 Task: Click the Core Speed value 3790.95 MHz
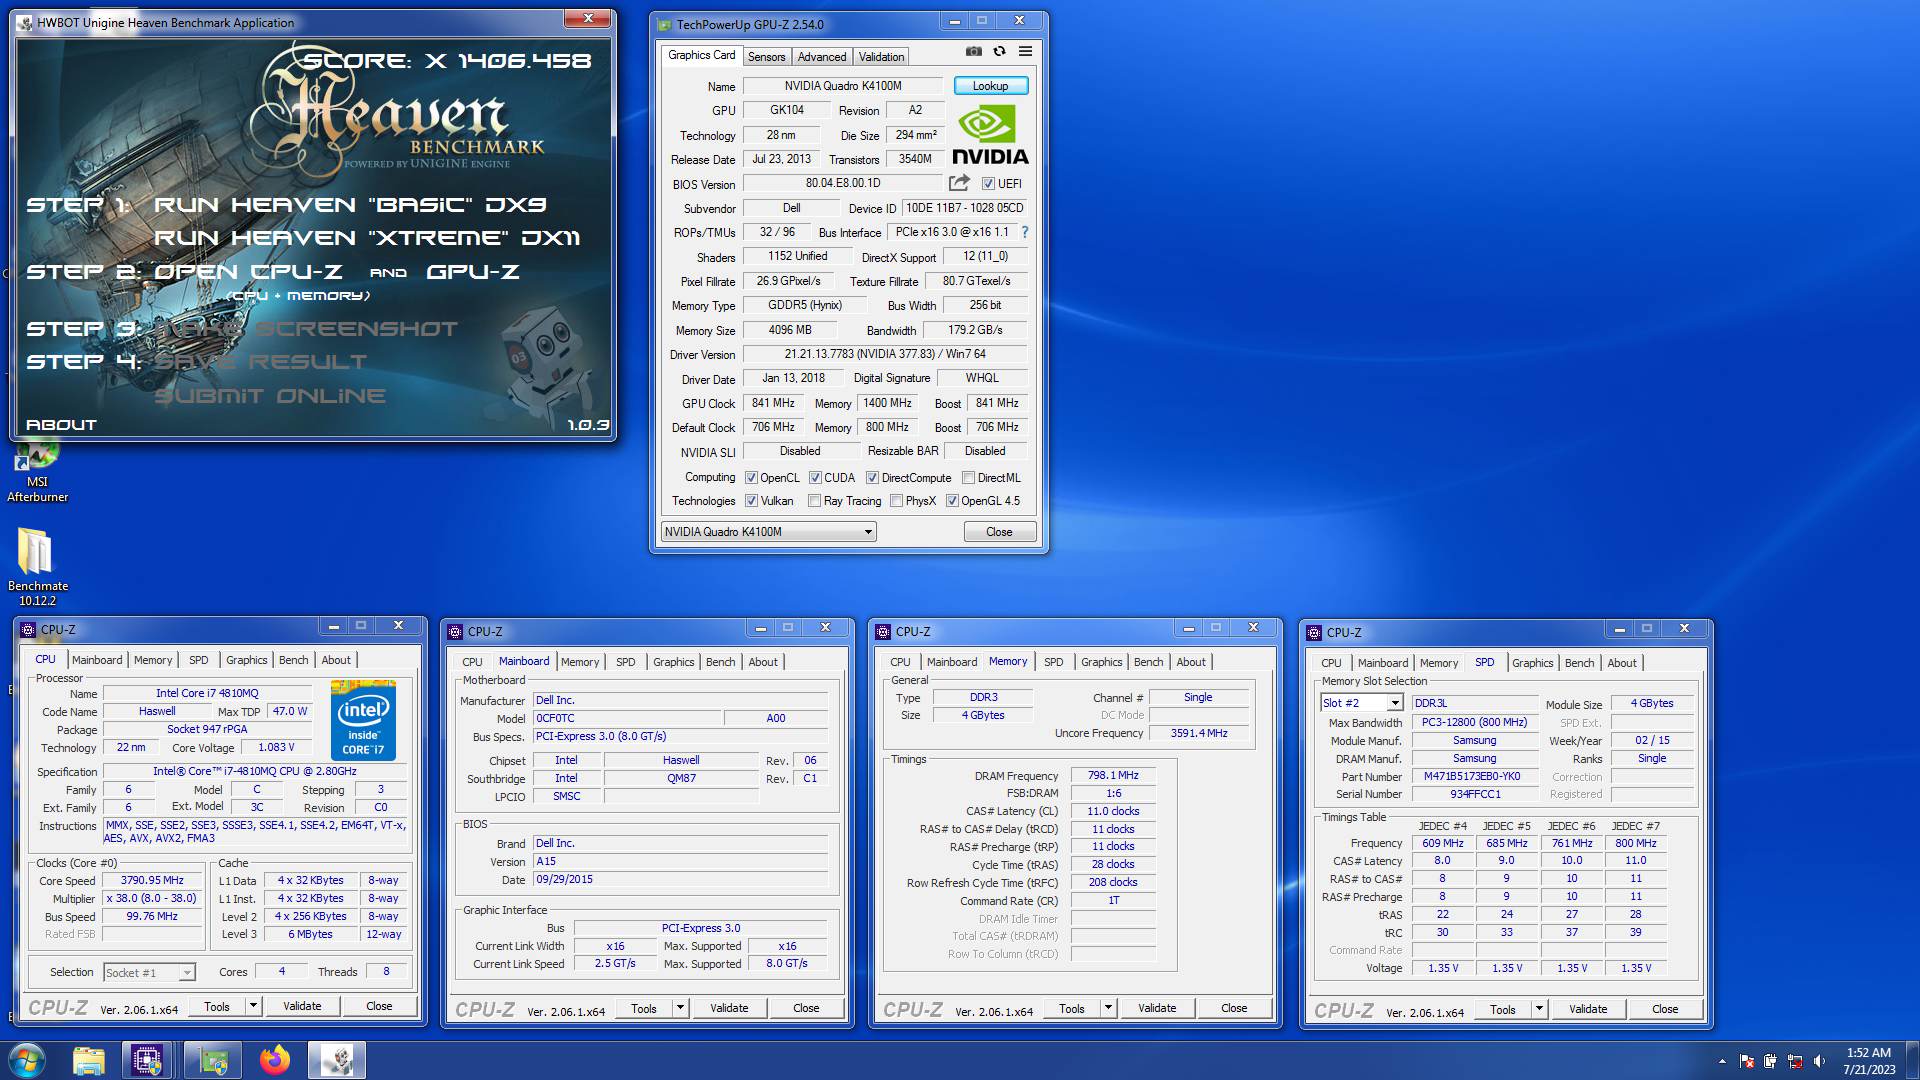click(x=152, y=881)
